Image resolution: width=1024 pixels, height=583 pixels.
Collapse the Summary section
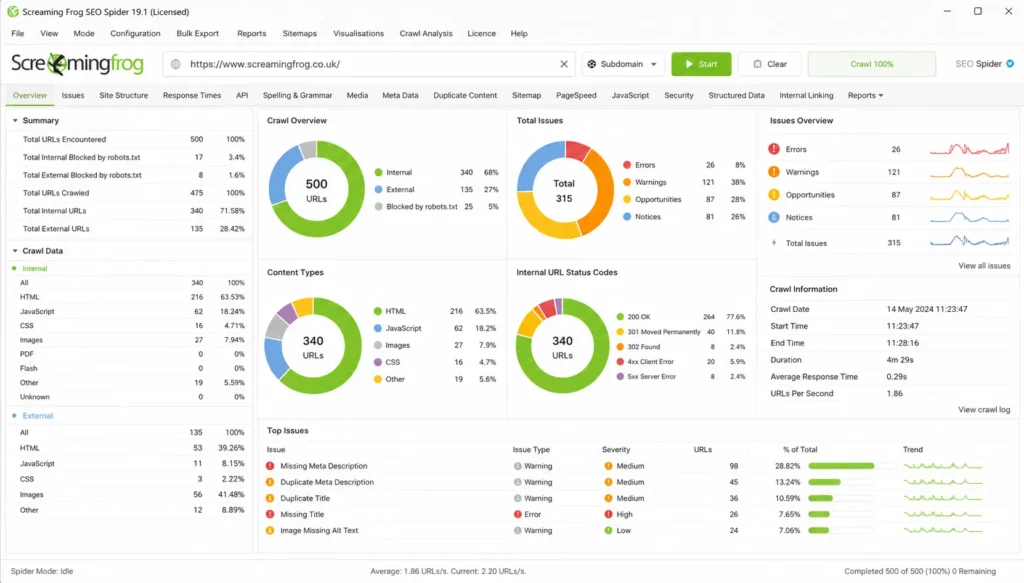[15, 120]
